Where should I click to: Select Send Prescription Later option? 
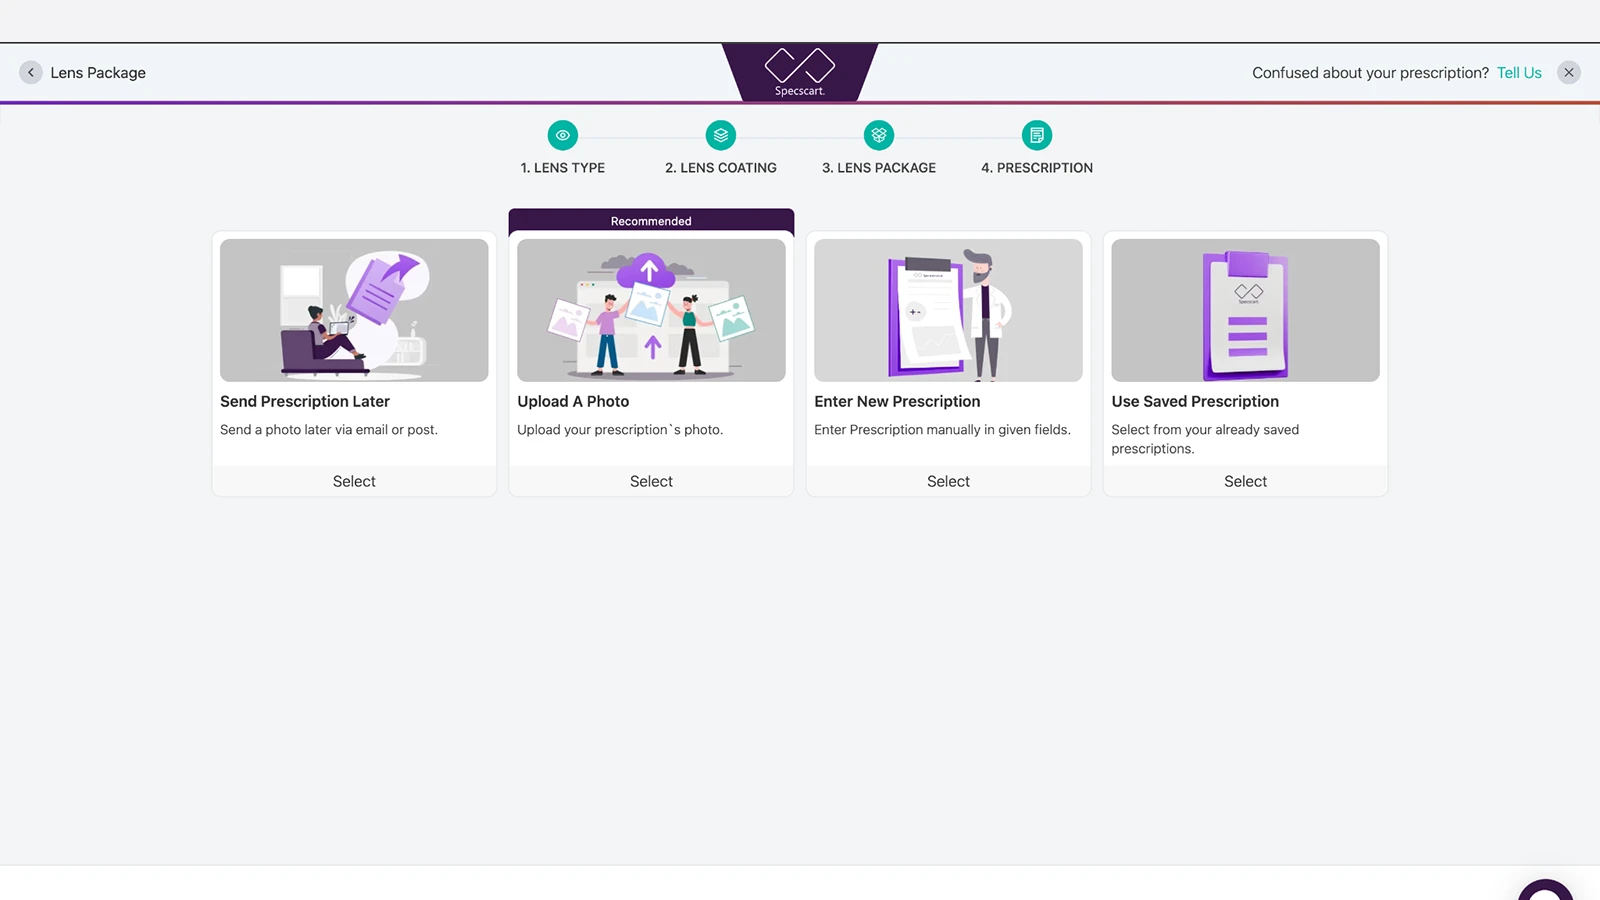354,481
